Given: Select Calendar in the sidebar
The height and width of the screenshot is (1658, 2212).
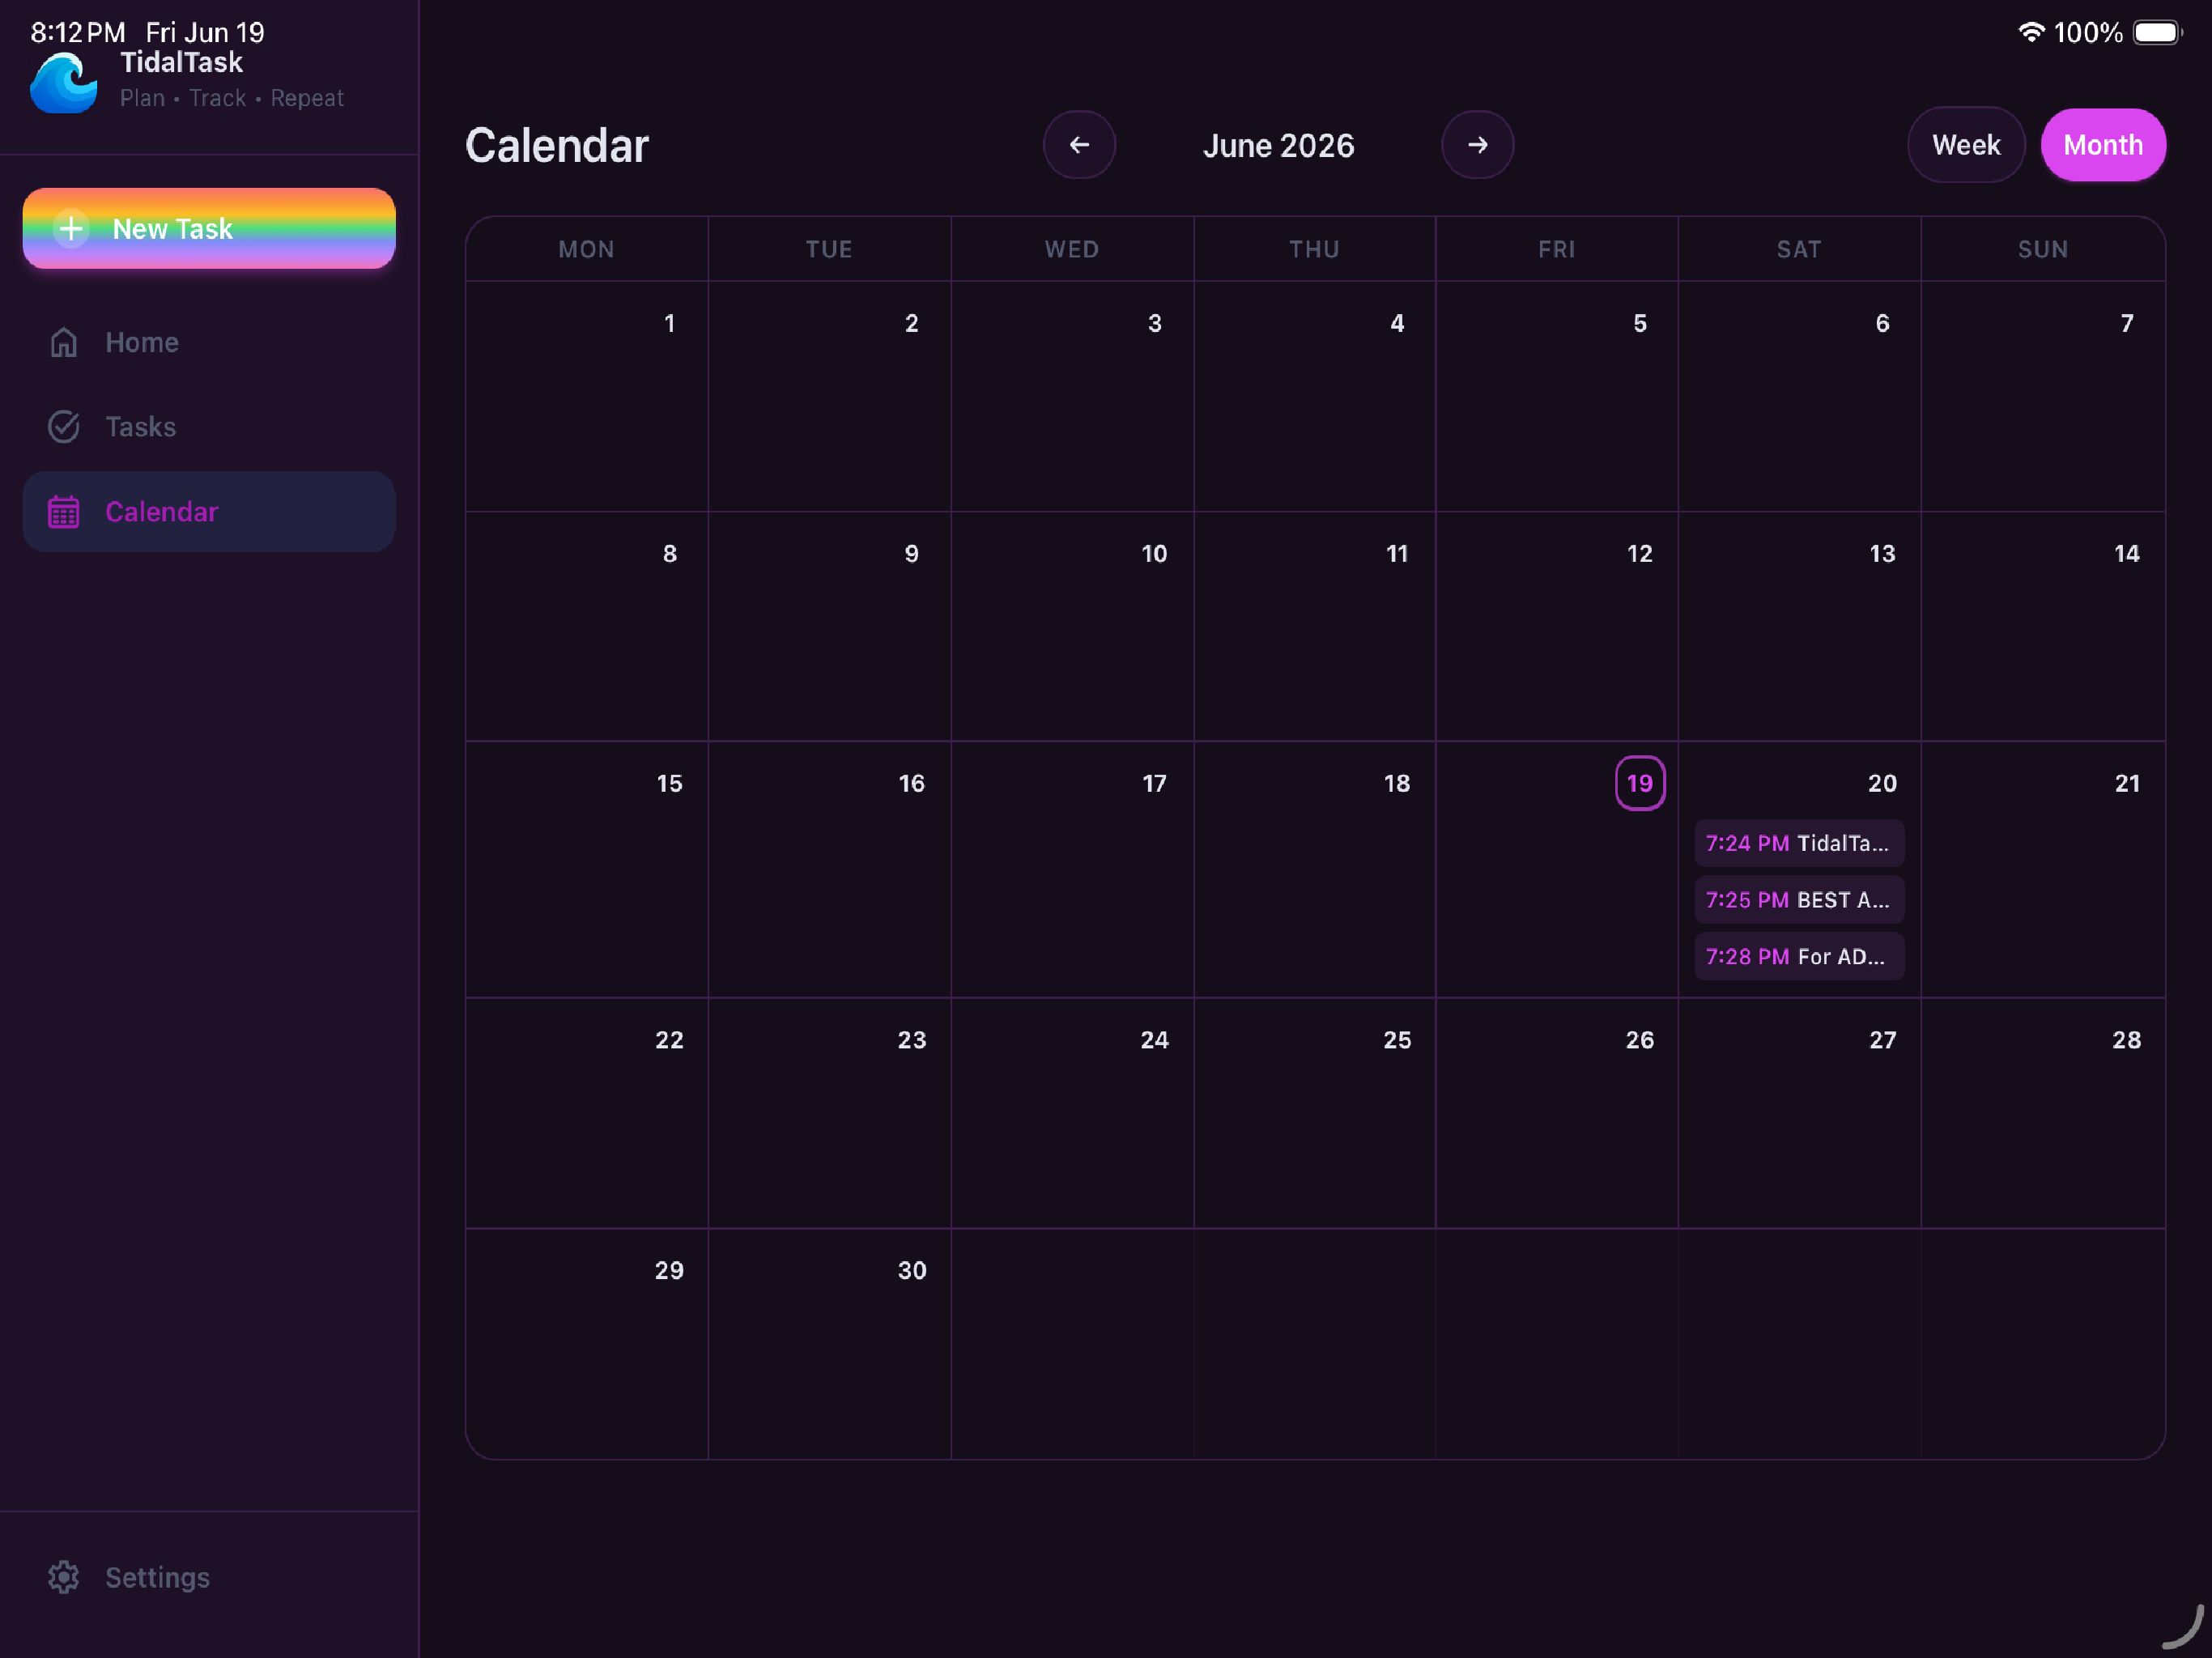Looking at the screenshot, I should pos(209,512).
